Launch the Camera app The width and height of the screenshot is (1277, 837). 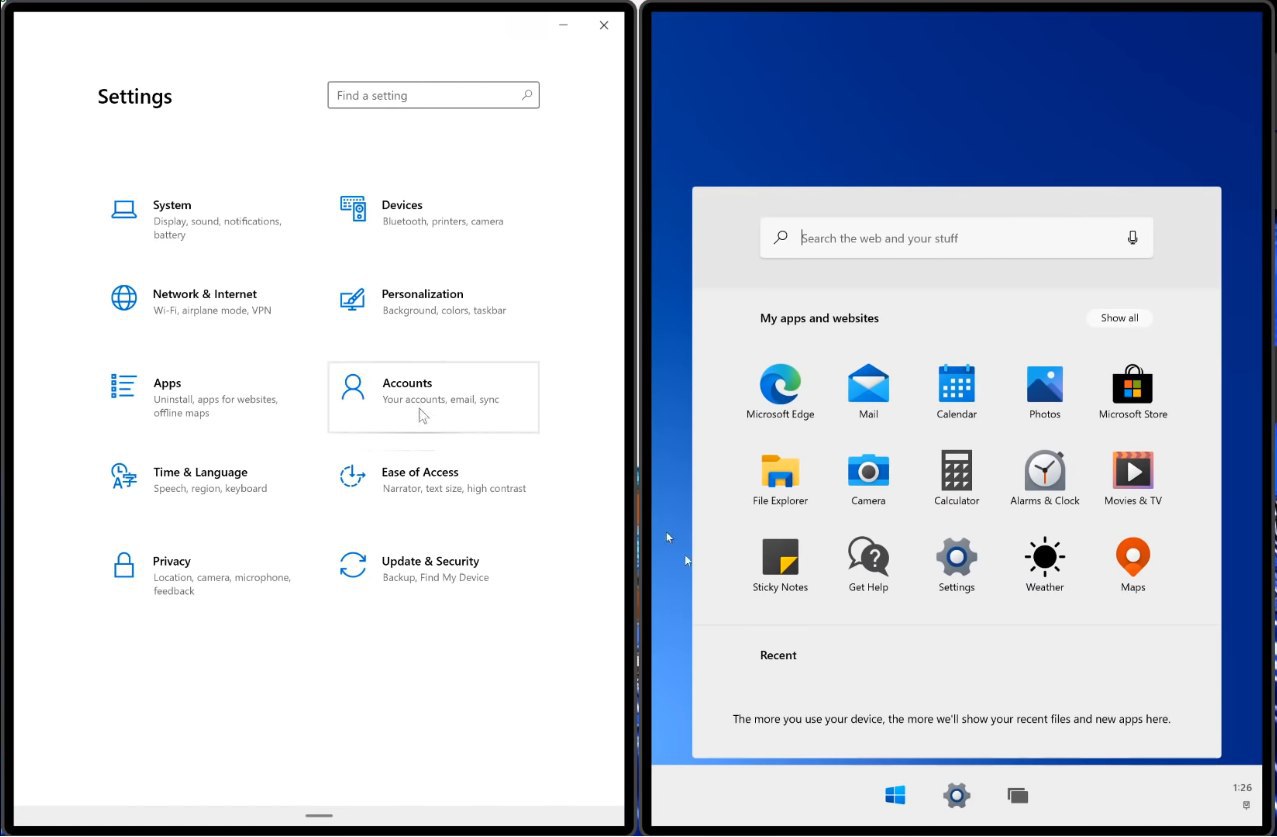click(868, 478)
